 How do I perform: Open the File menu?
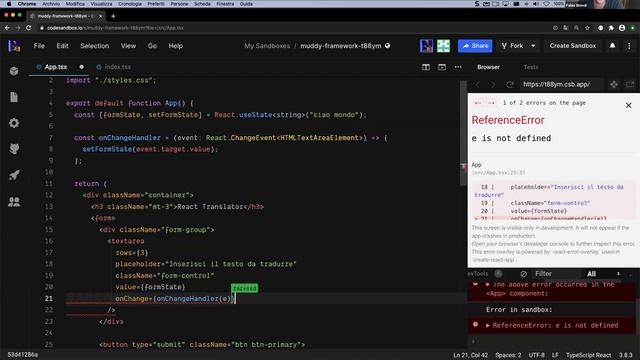[x=39, y=46]
